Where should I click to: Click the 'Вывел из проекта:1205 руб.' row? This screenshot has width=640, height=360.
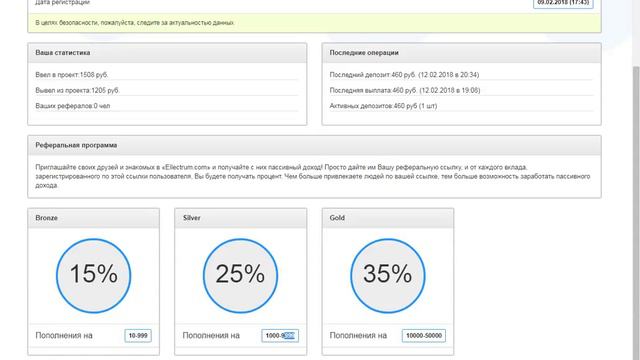167,90
